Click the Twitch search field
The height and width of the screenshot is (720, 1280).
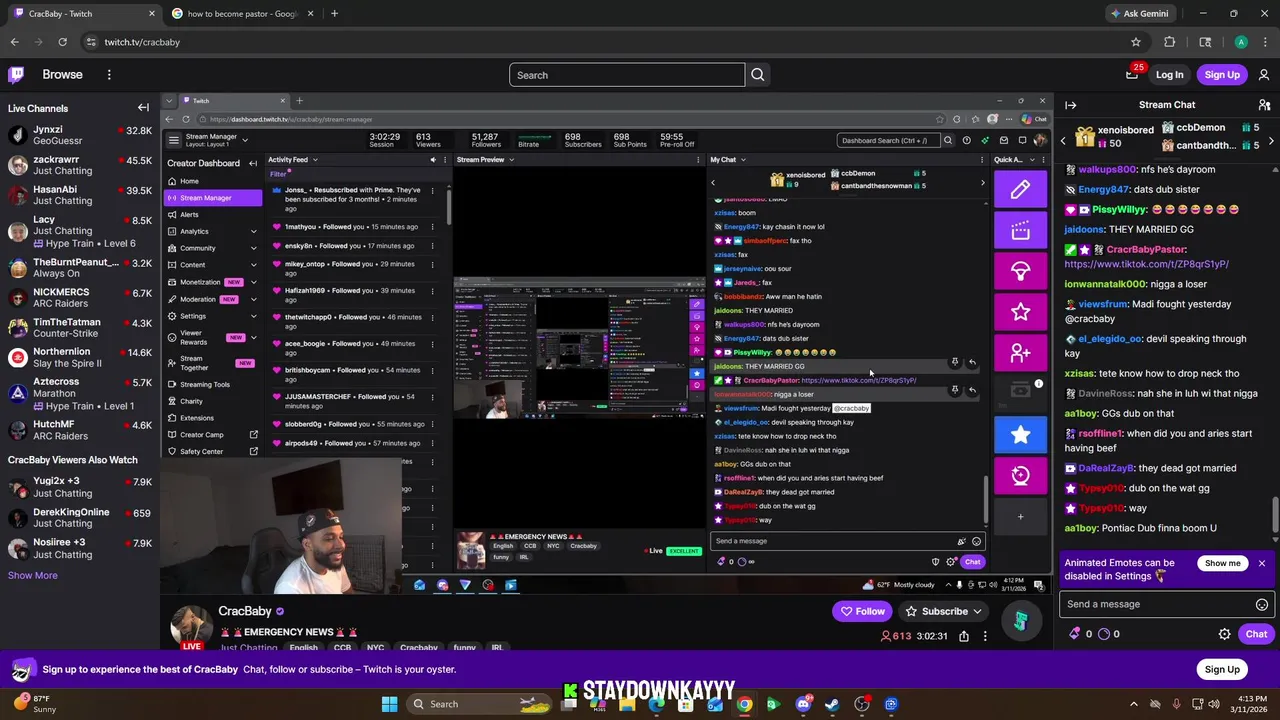coord(627,75)
